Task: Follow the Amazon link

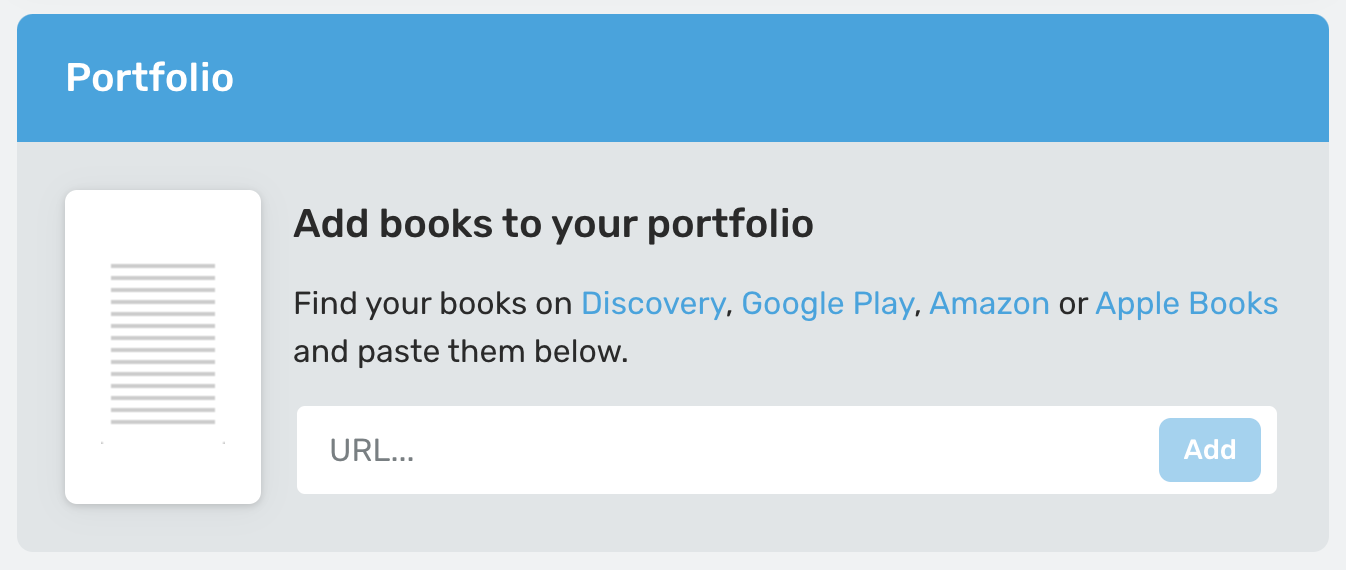Action: pos(989,303)
